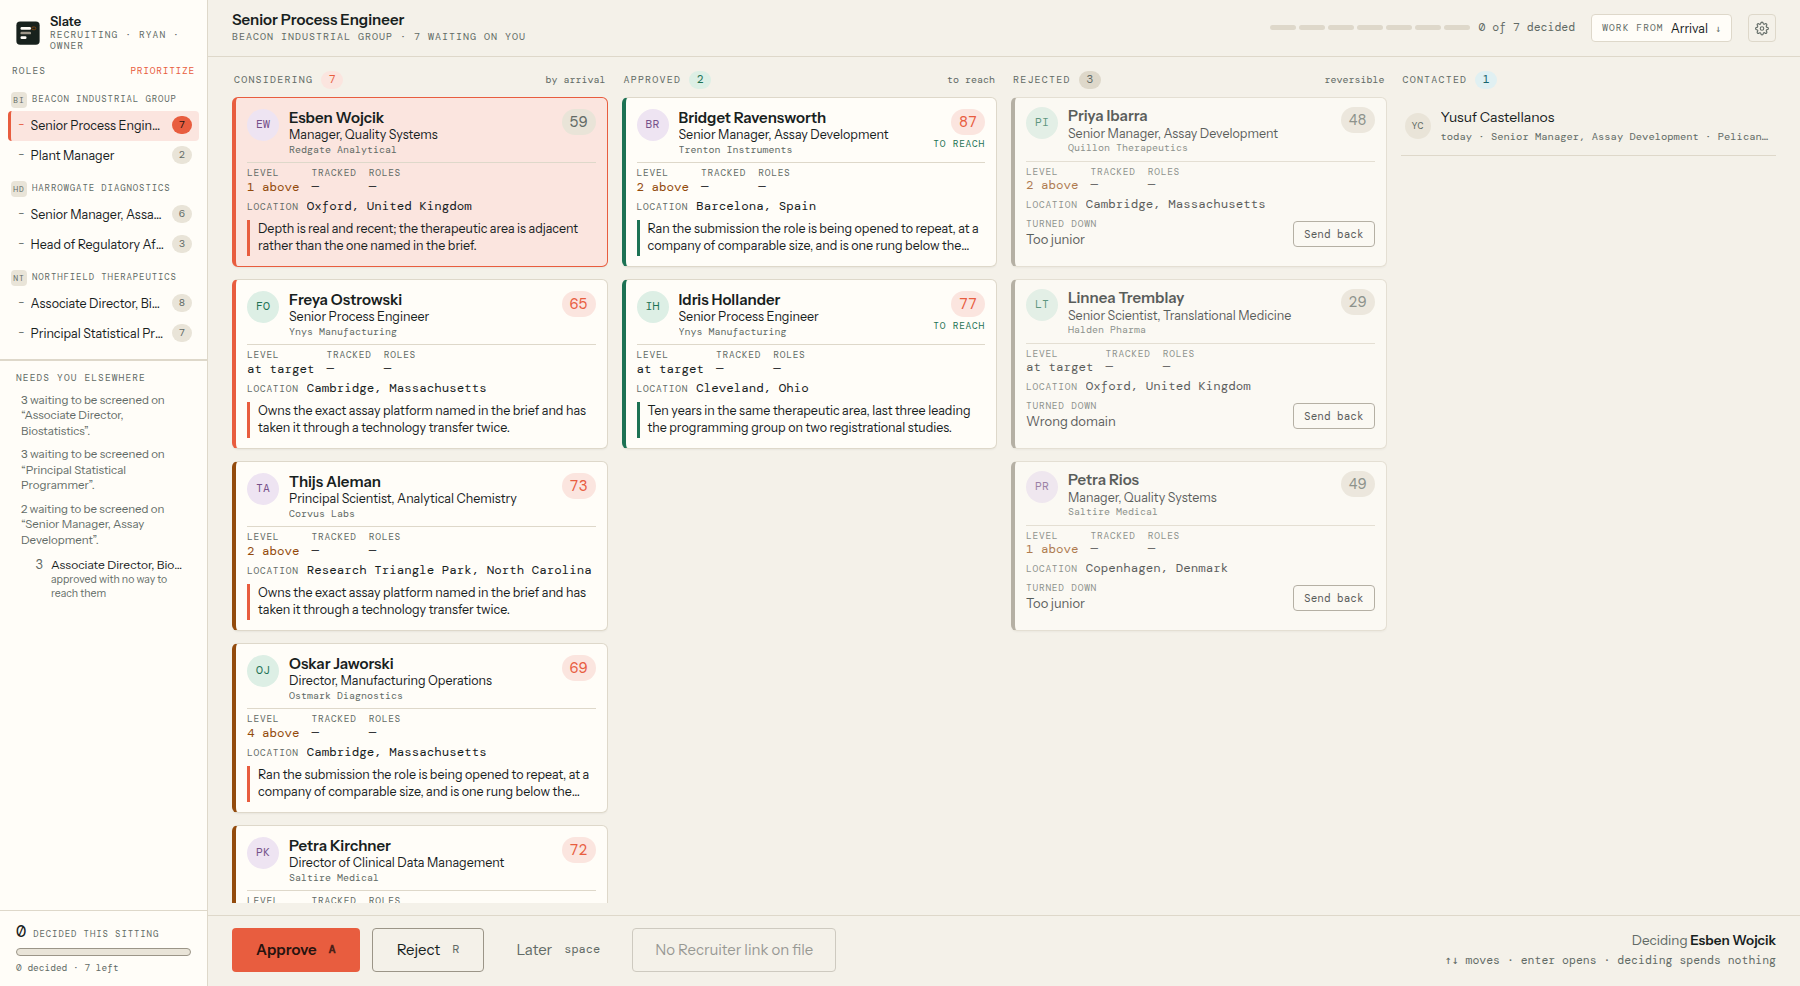This screenshot has width=1800, height=986.
Task: Click the Reject button
Action: (428, 950)
